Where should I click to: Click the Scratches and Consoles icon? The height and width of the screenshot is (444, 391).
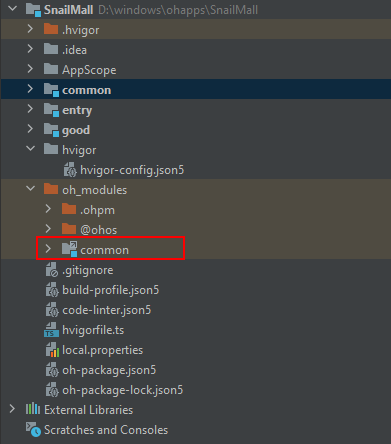tap(33, 430)
